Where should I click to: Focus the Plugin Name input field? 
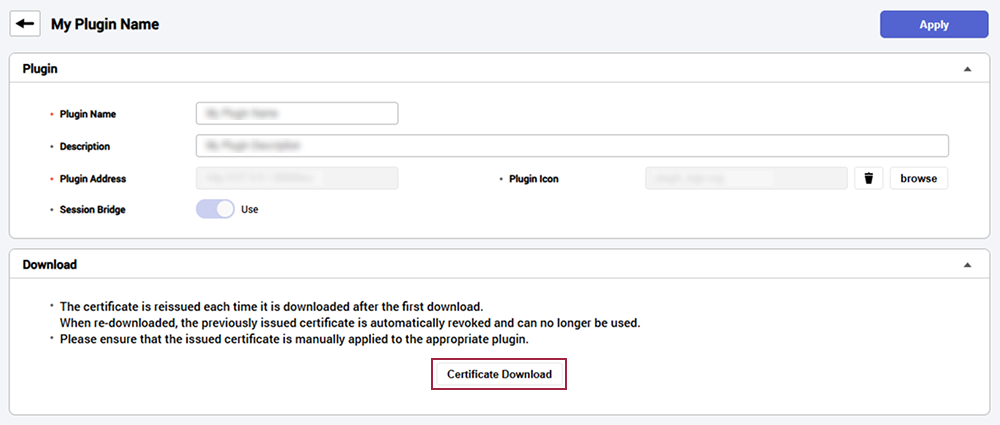[297, 114]
